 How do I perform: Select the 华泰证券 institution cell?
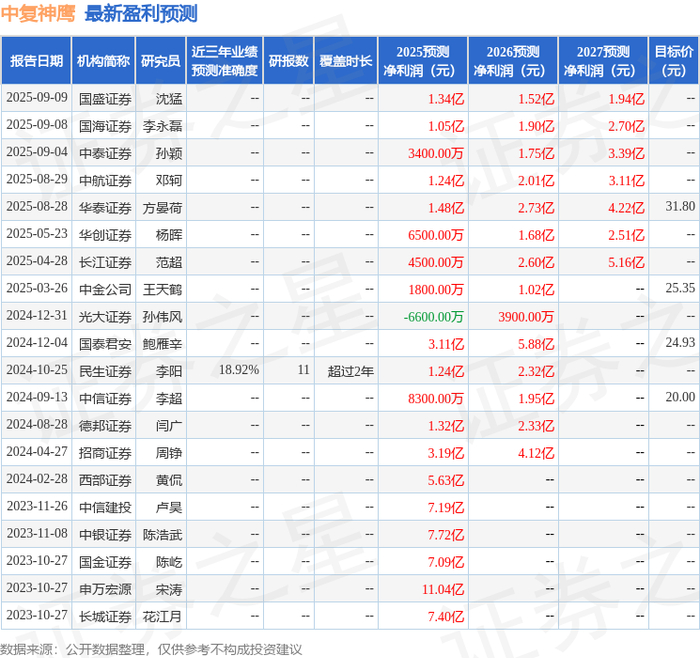tap(105, 208)
